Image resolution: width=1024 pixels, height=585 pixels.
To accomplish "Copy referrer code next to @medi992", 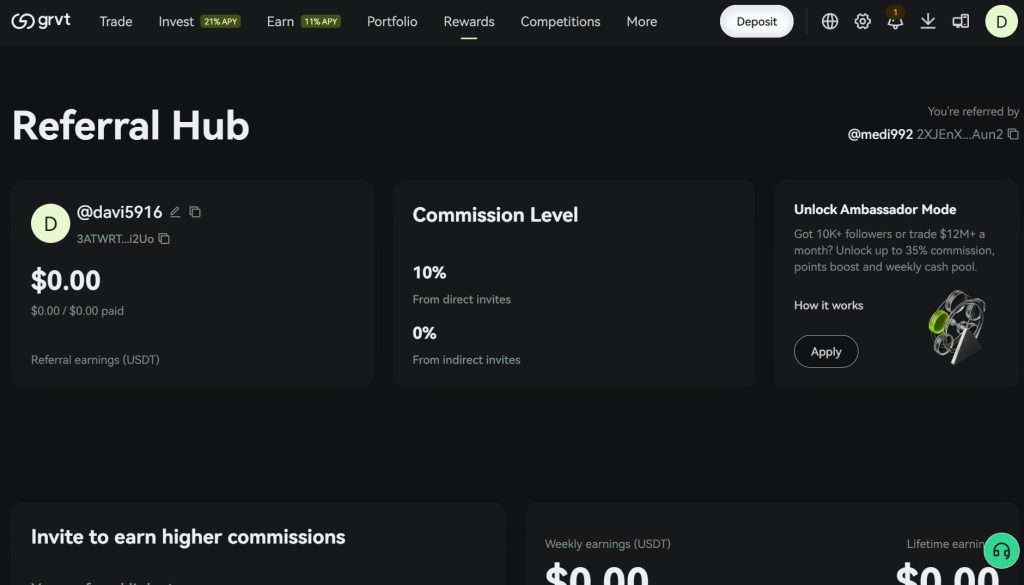I will [x=1013, y=132].
